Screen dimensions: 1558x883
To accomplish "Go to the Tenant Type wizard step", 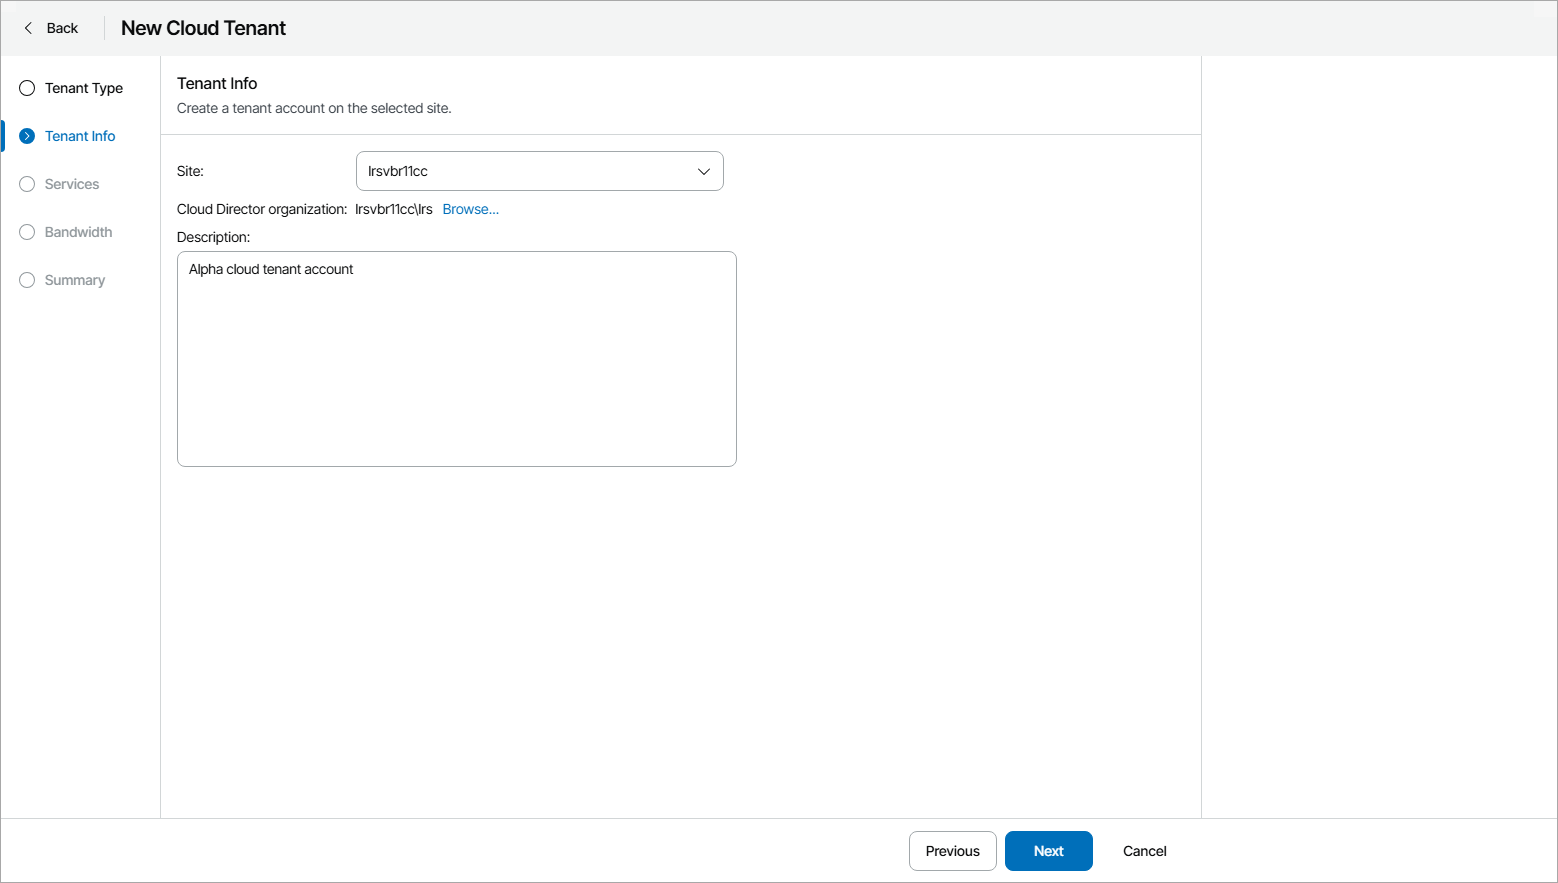I will click(84, 88).
